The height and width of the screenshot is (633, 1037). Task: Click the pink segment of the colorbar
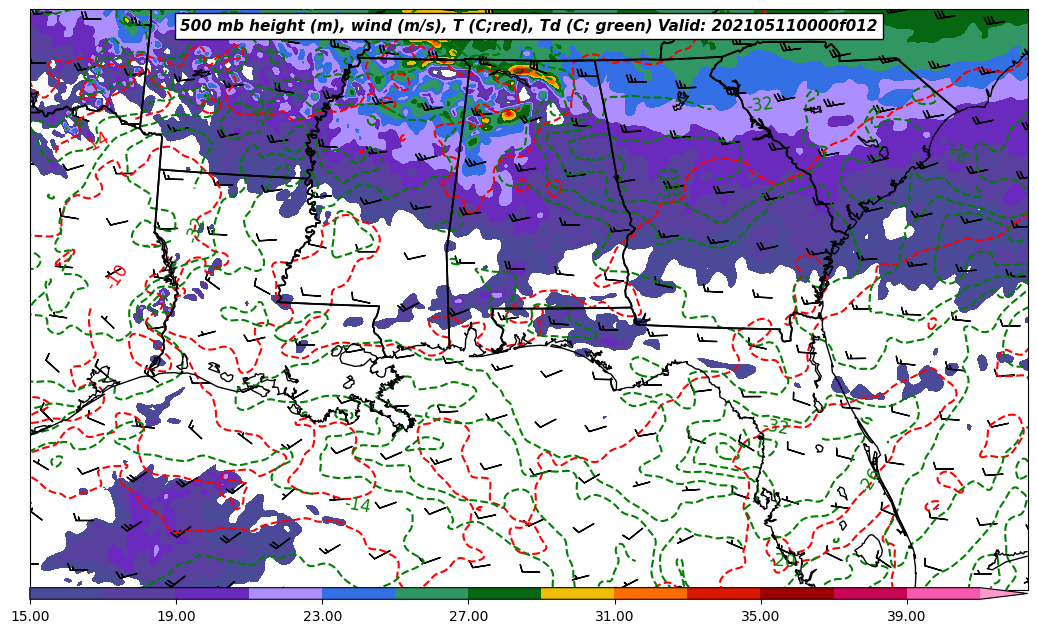click(x=943, y=593)
